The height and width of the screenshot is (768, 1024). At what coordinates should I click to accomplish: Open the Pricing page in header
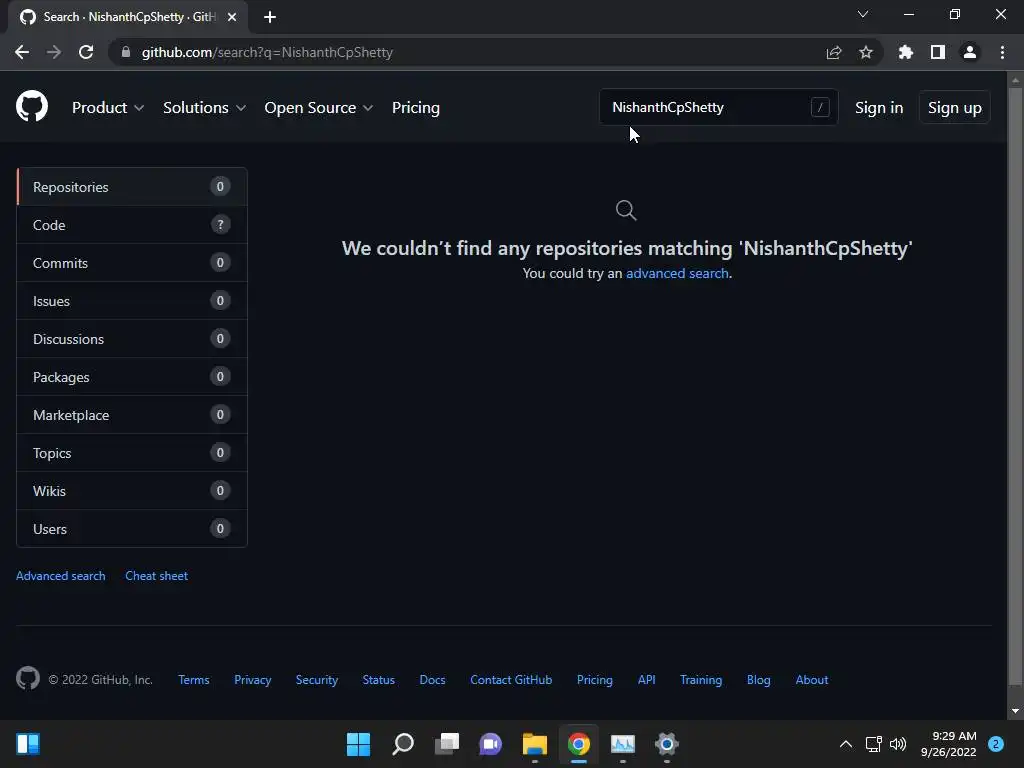pyautogui.click(x=416, y=108)
